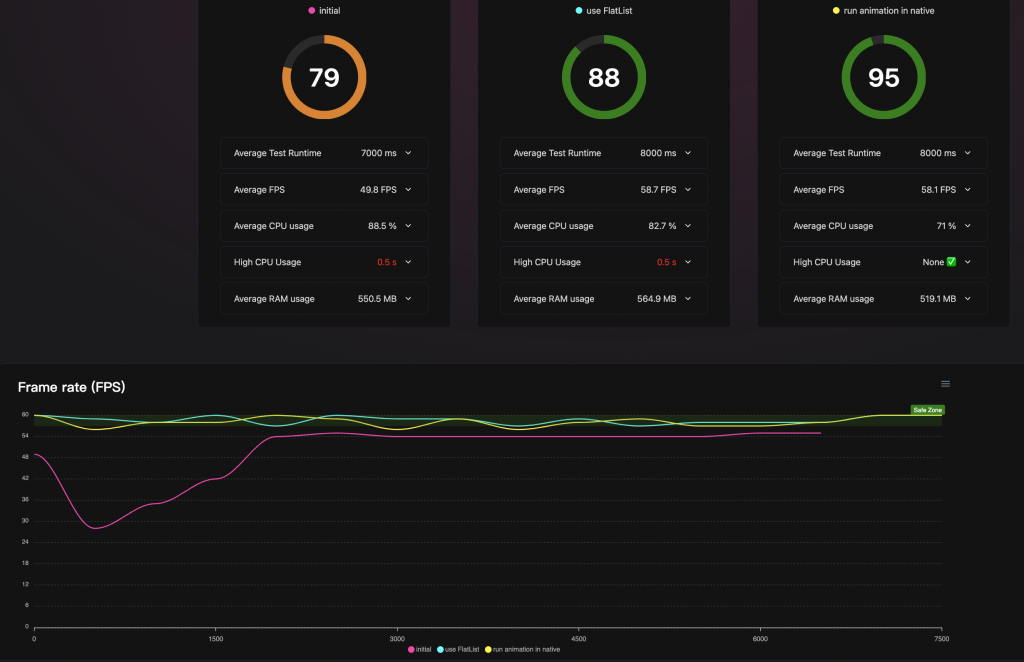Click the Safe Zone badge on chart
The height and width of the screenshot is (662, 1024).
[927, 410]
